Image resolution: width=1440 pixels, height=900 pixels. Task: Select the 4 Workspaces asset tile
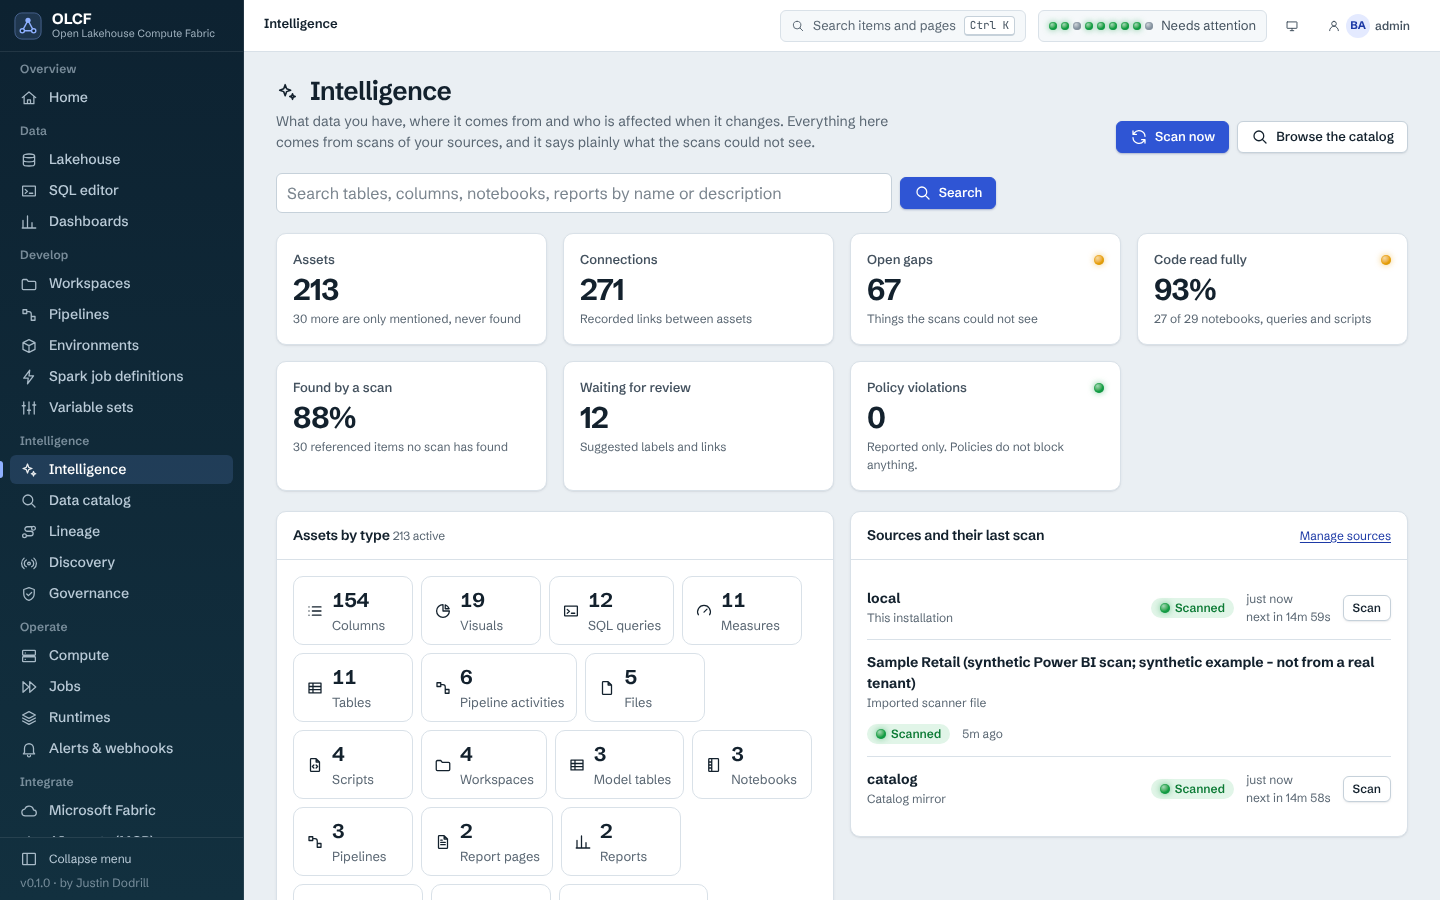coord(484,764)
